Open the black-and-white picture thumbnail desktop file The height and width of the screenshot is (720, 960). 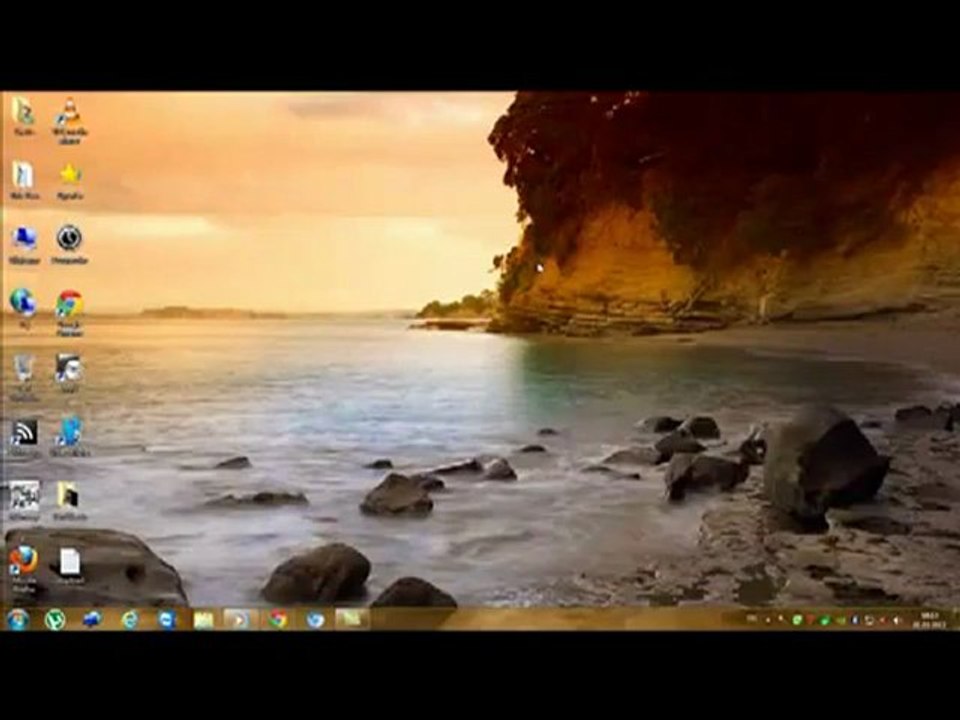pos(24,500)
